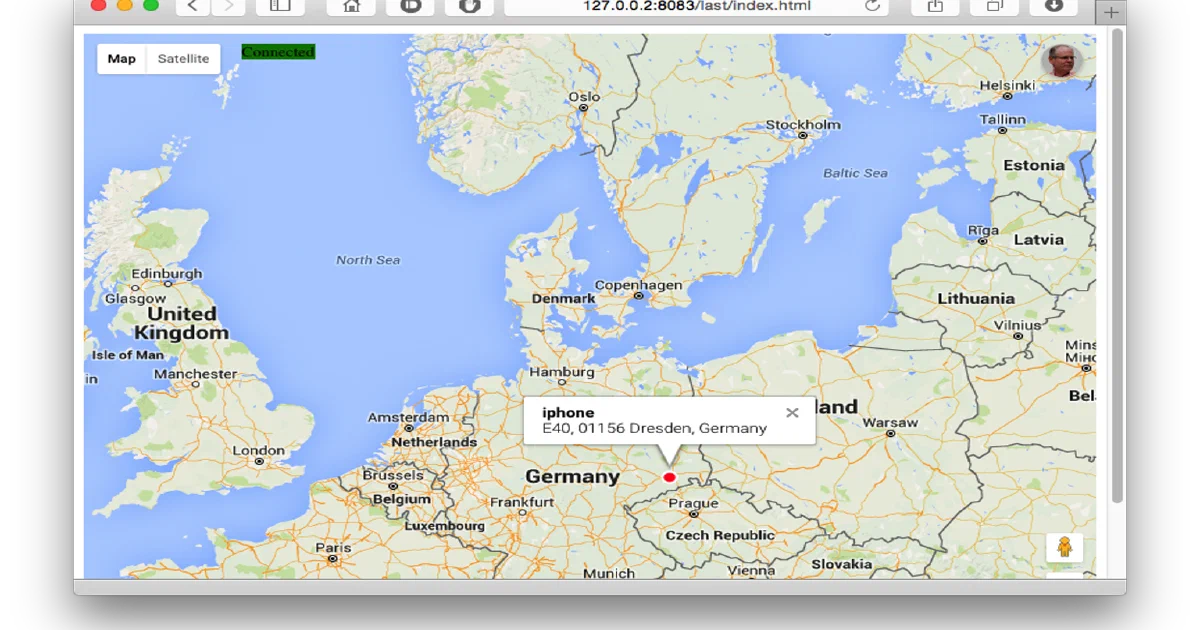Close the iphone info window
Screen dimensions: 1200x630
click(792, 412)
